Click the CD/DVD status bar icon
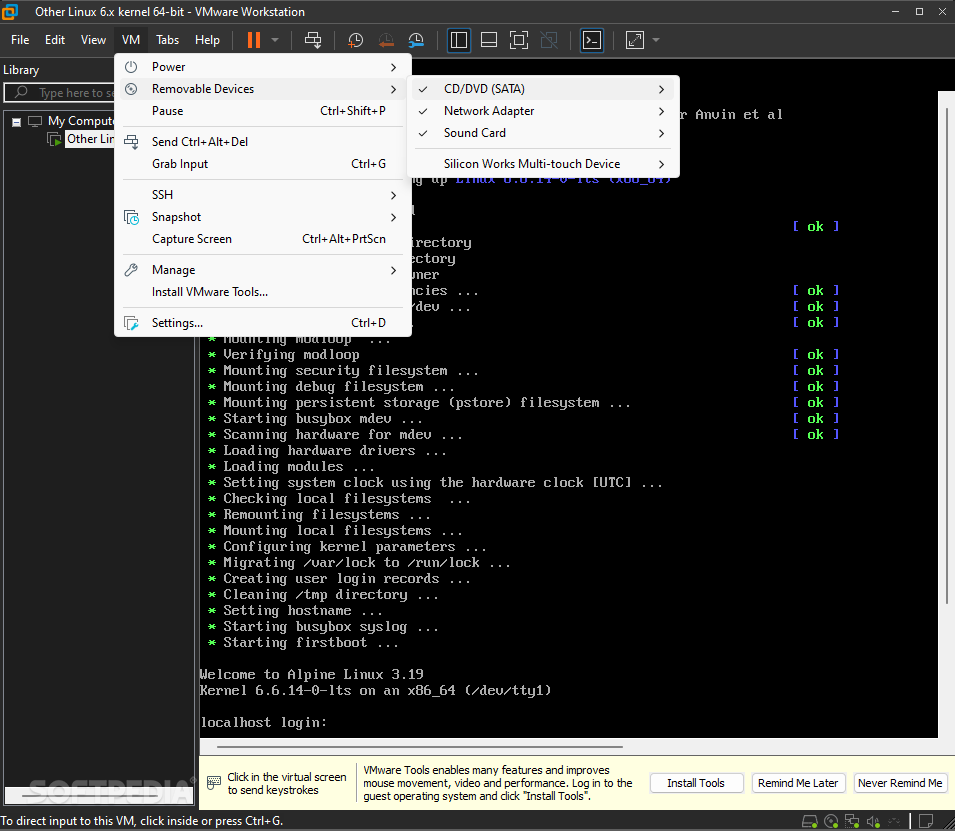The height and width of the screenshot is (831, 955). [831, 821]
